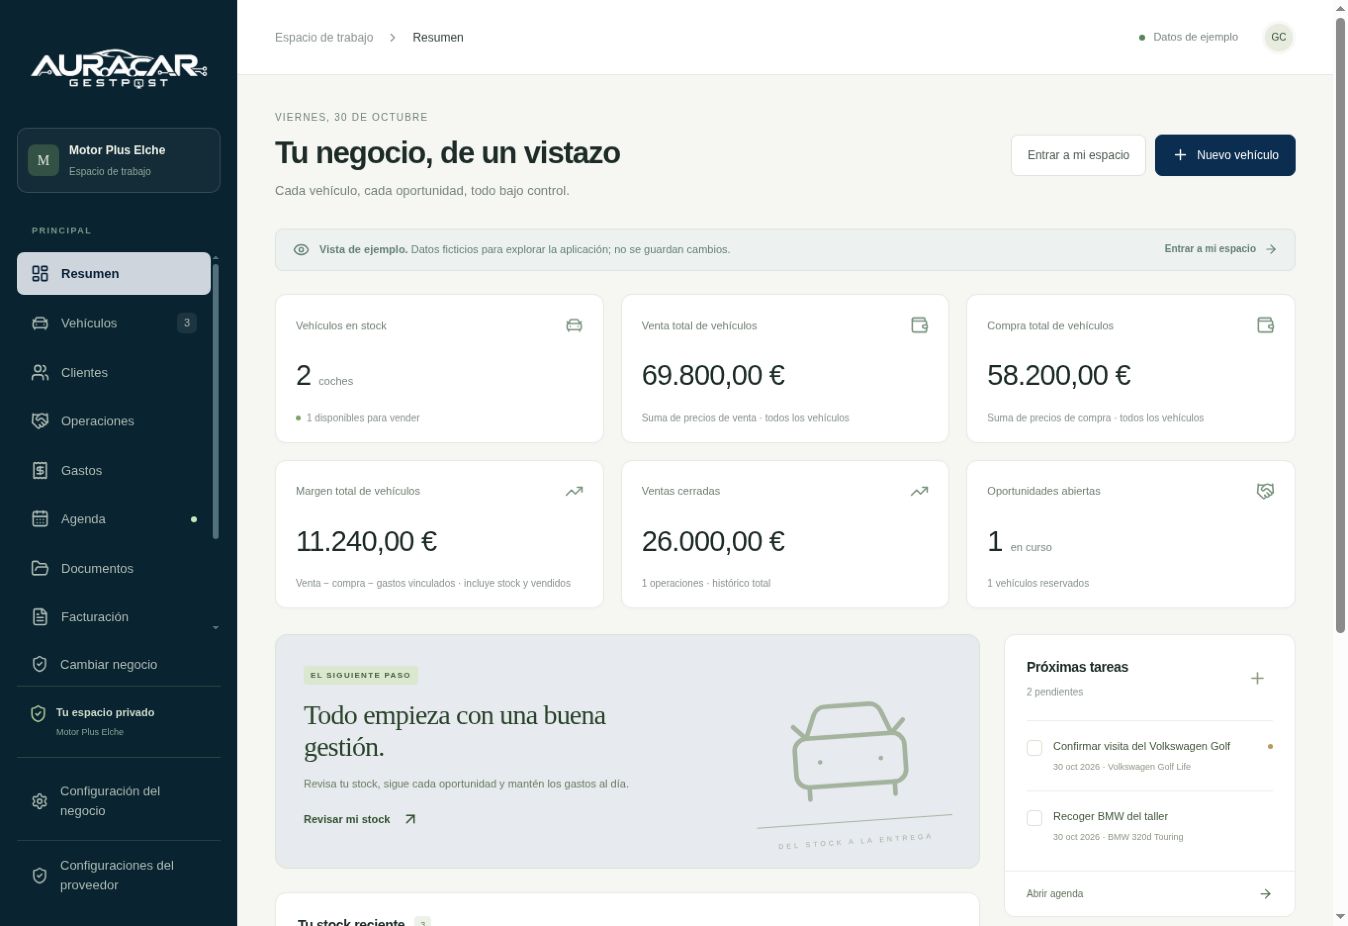The height and width of the screenshot is (926, 1348).
Task: Click the sidebar menu scrollbar
Action: pyautogui.click(x=215, y=400)
